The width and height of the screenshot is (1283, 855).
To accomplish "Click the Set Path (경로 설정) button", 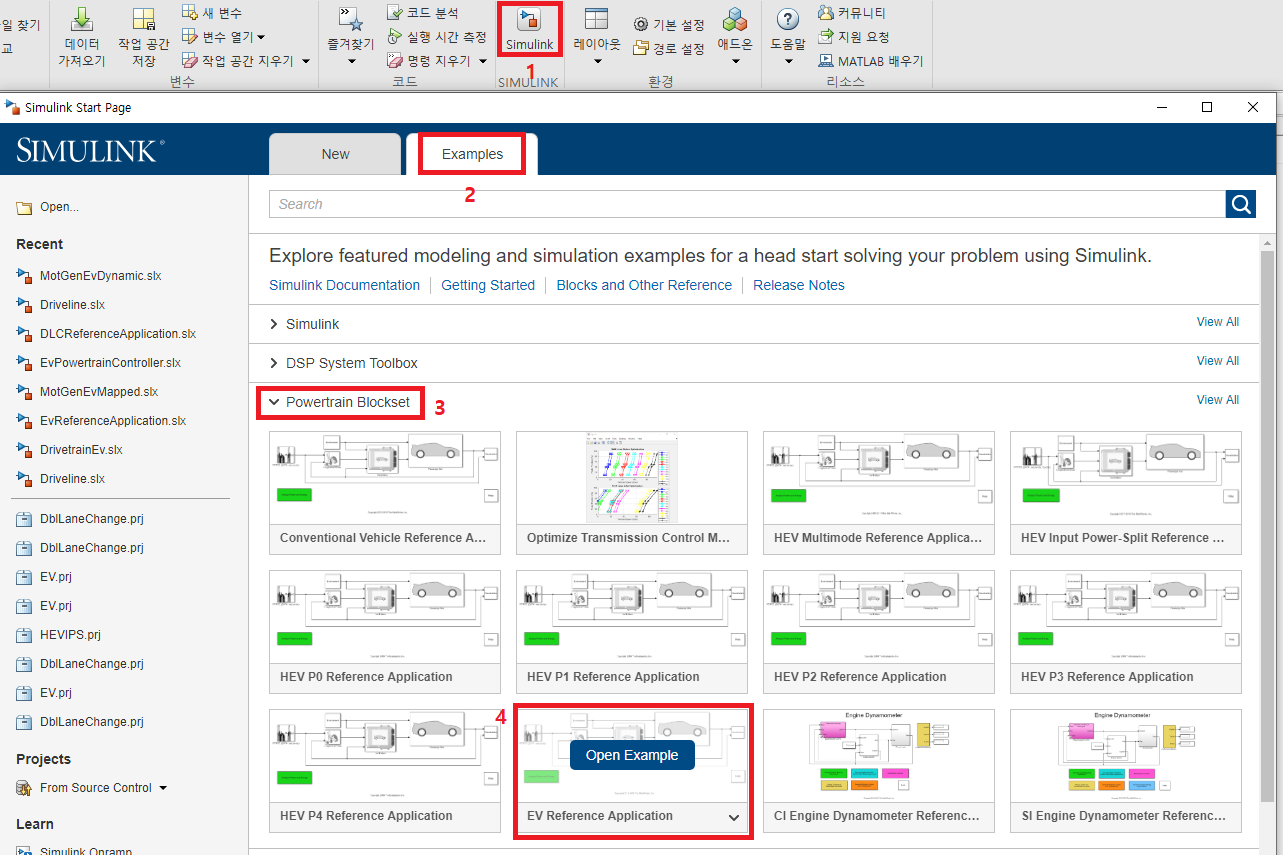I will point(670,48).
